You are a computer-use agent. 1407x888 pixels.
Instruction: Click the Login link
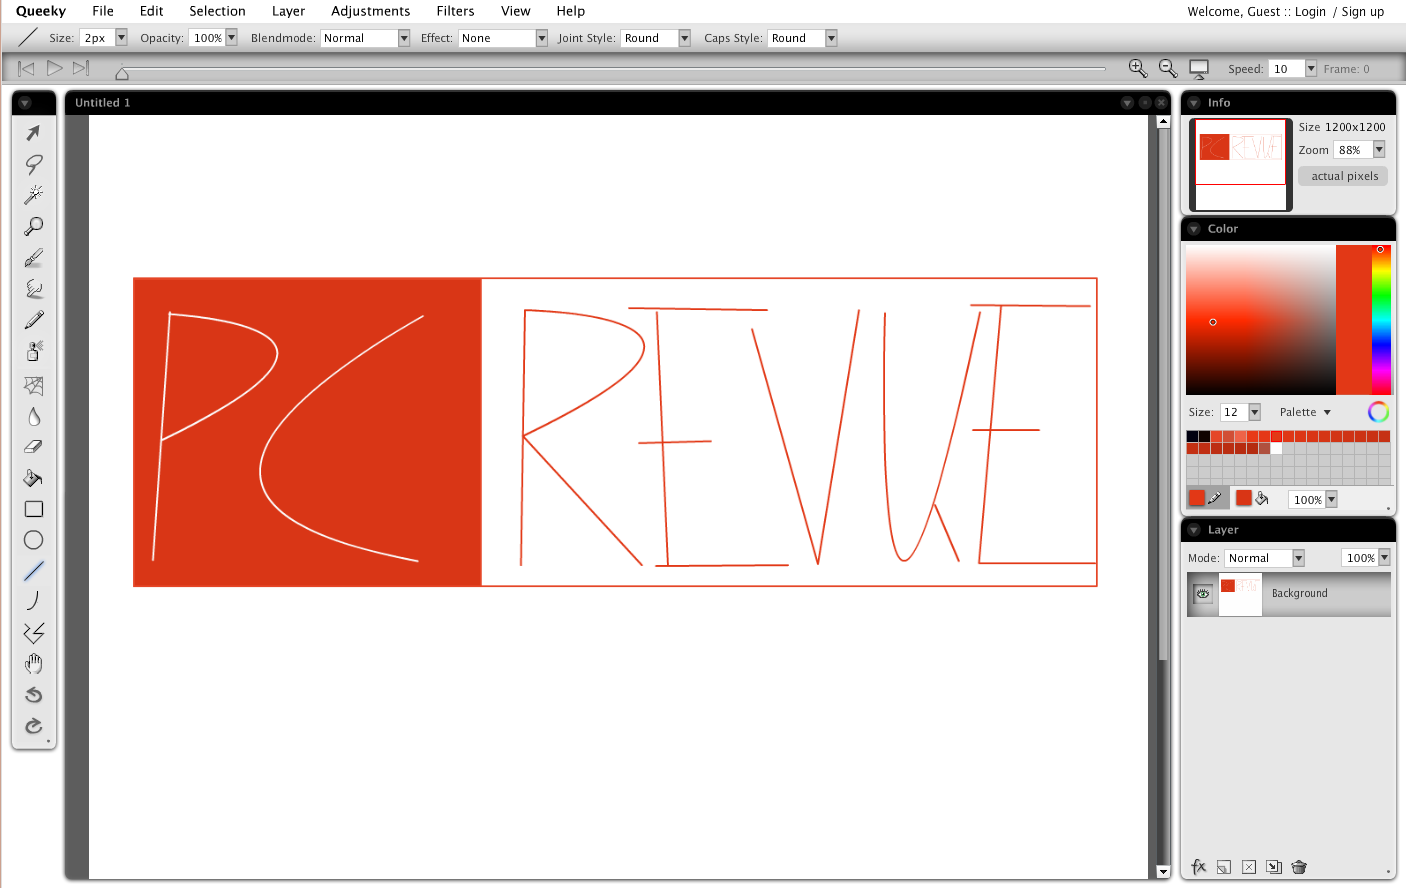click(1310, 12)
